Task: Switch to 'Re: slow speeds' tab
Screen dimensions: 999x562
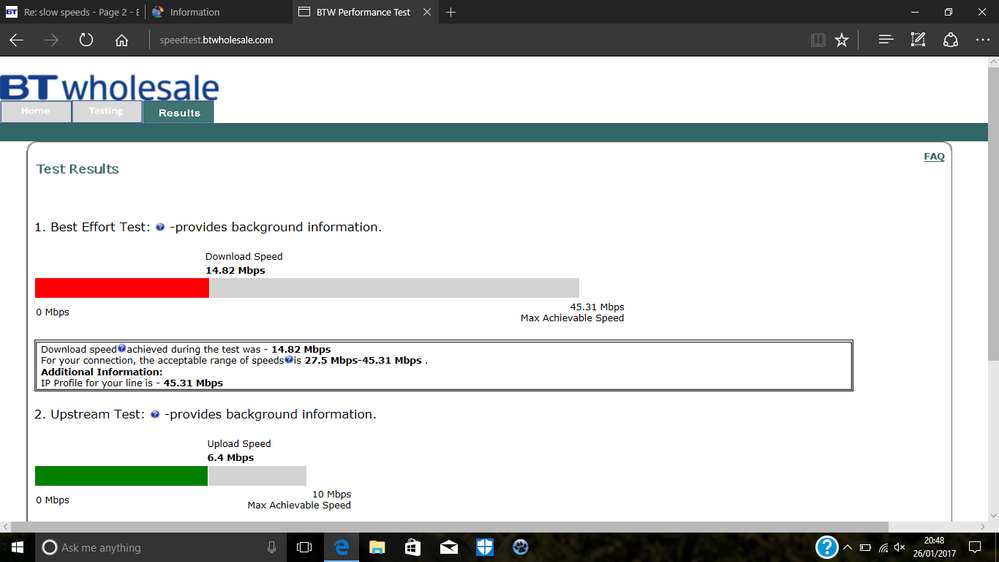Action: click(73, 12)
